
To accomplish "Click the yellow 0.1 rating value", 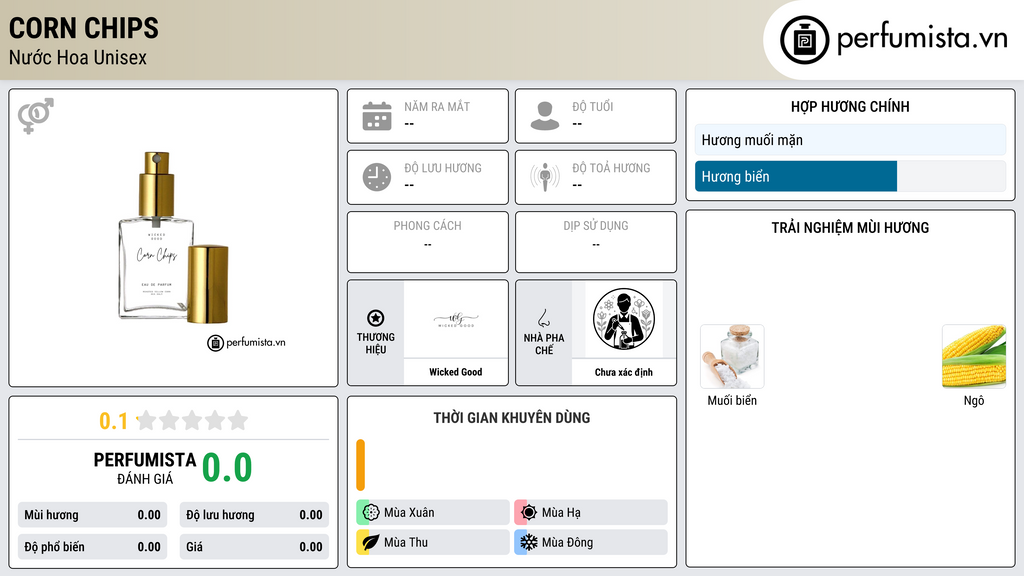I will point(114,421).
